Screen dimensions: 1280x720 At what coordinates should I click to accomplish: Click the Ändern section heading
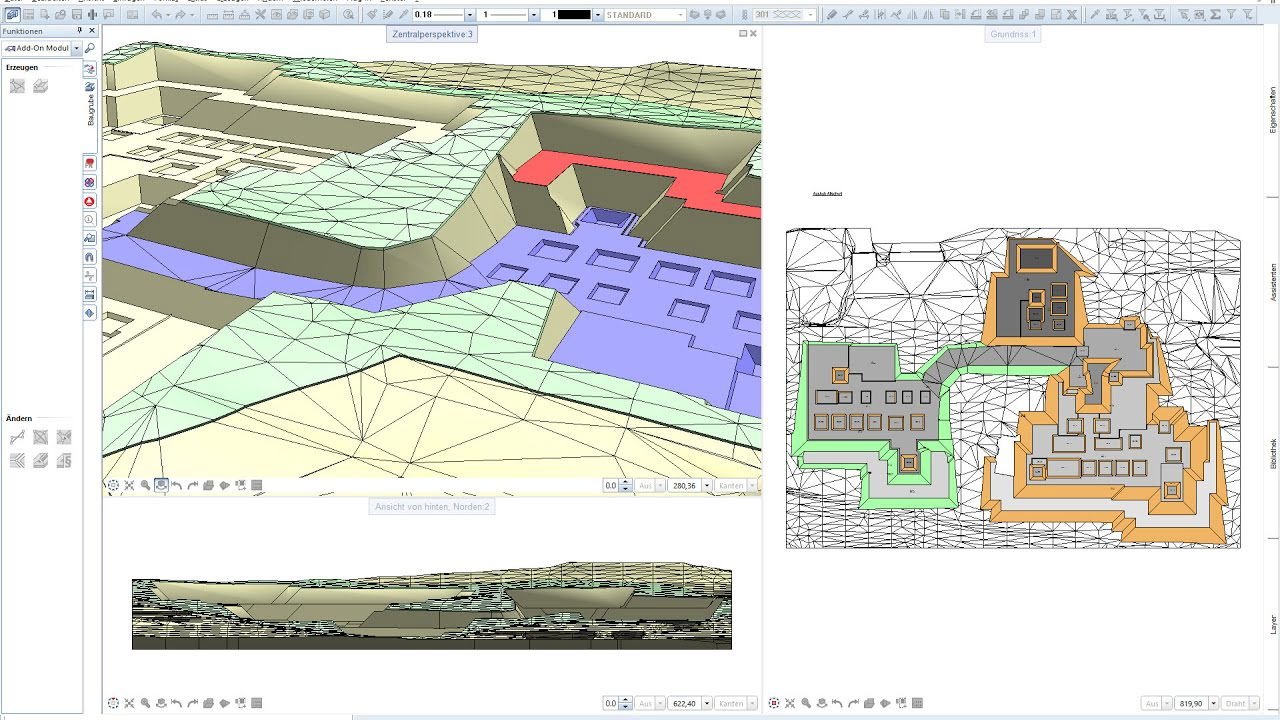(19, 418)
